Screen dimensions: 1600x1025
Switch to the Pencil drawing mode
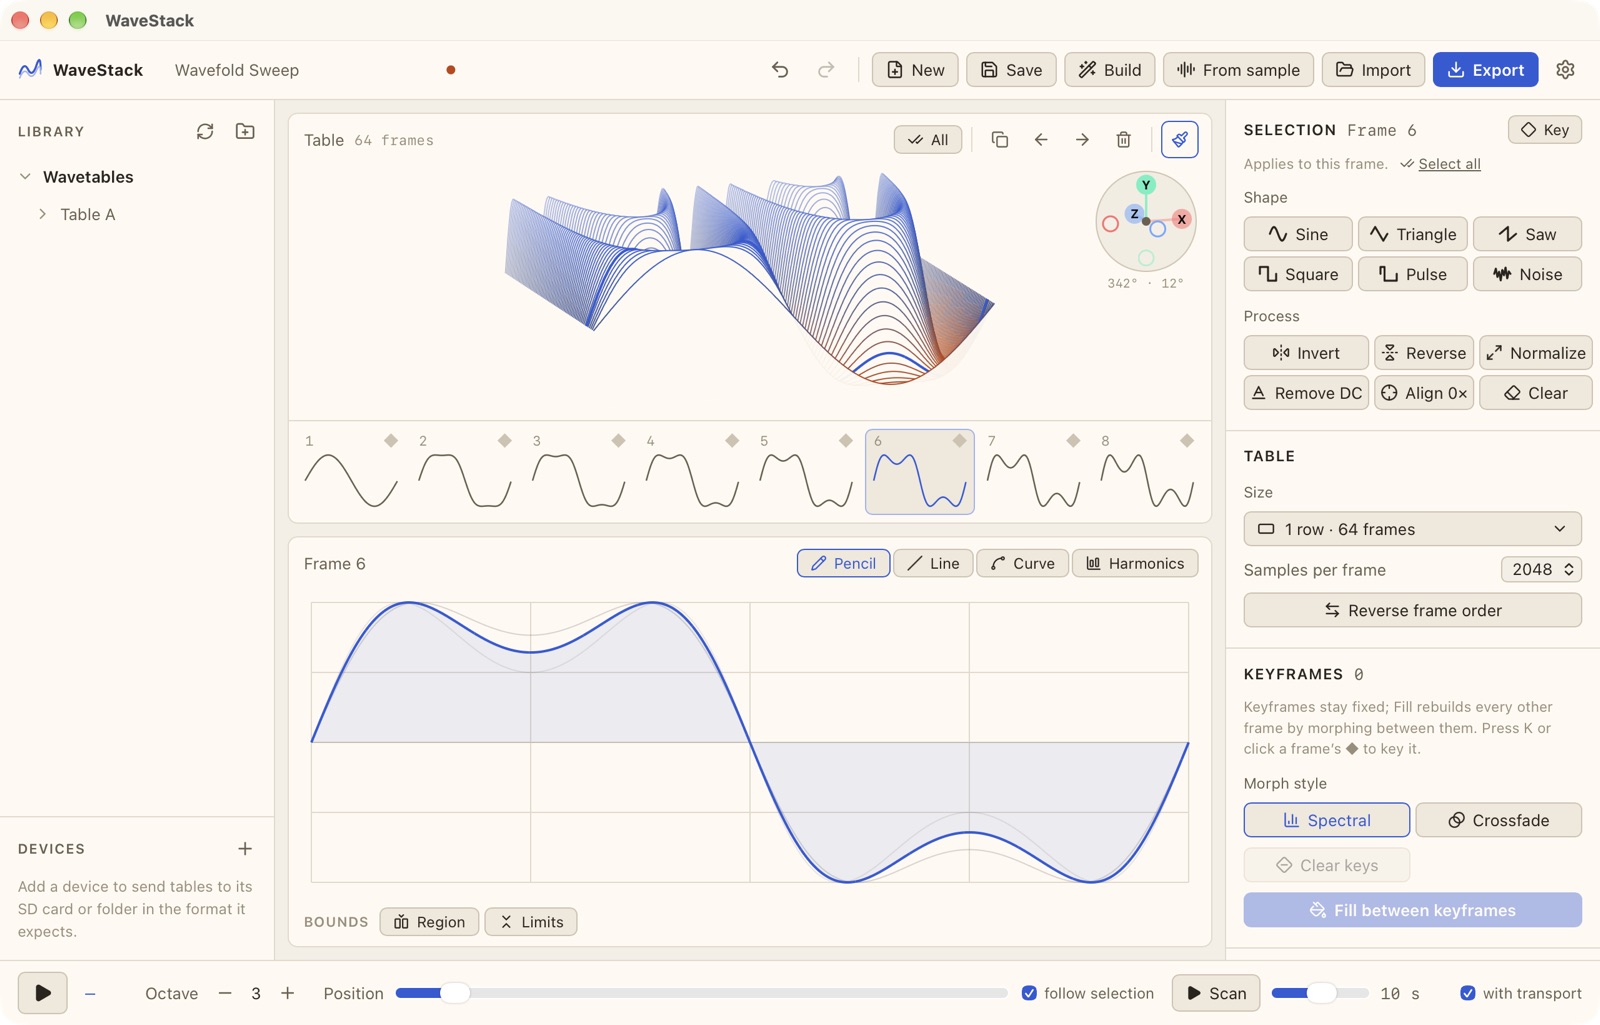tap(843, 564)
